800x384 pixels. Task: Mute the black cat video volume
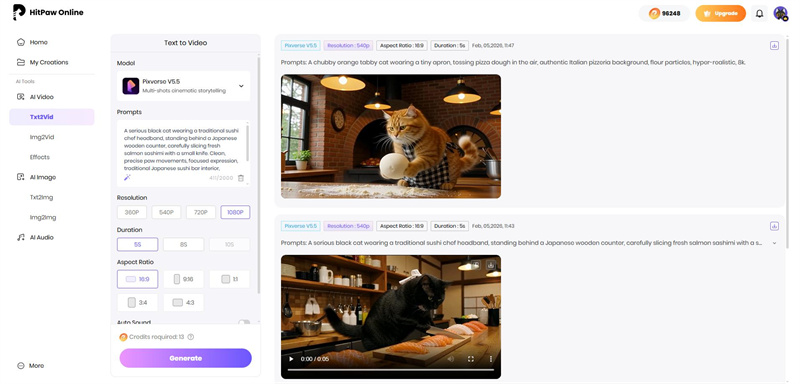point(451,359)
